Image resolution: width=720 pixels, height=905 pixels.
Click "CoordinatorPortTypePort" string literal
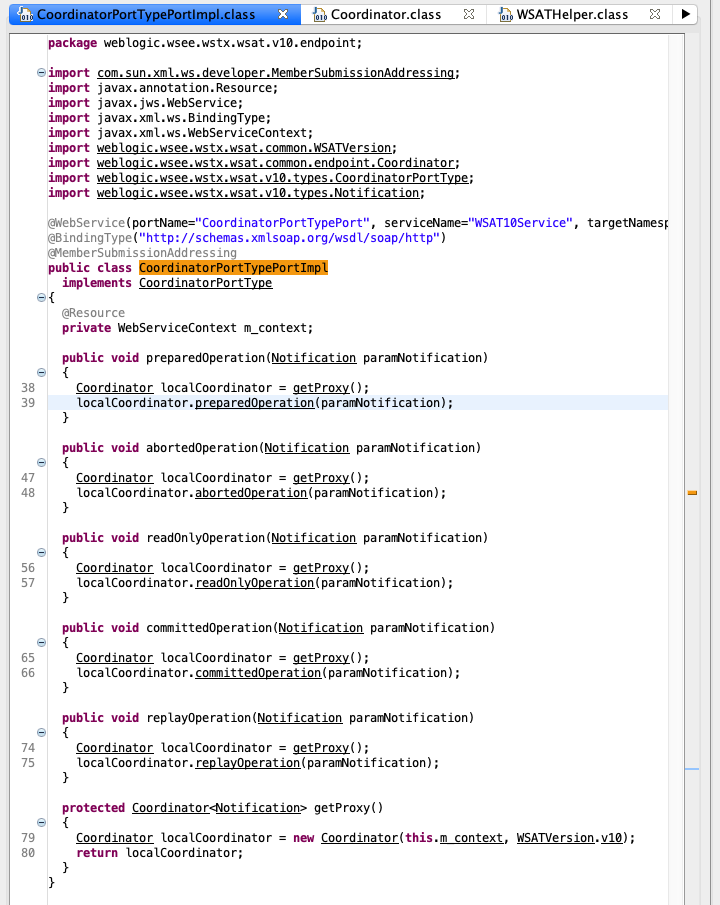click(x=282, y=223)
